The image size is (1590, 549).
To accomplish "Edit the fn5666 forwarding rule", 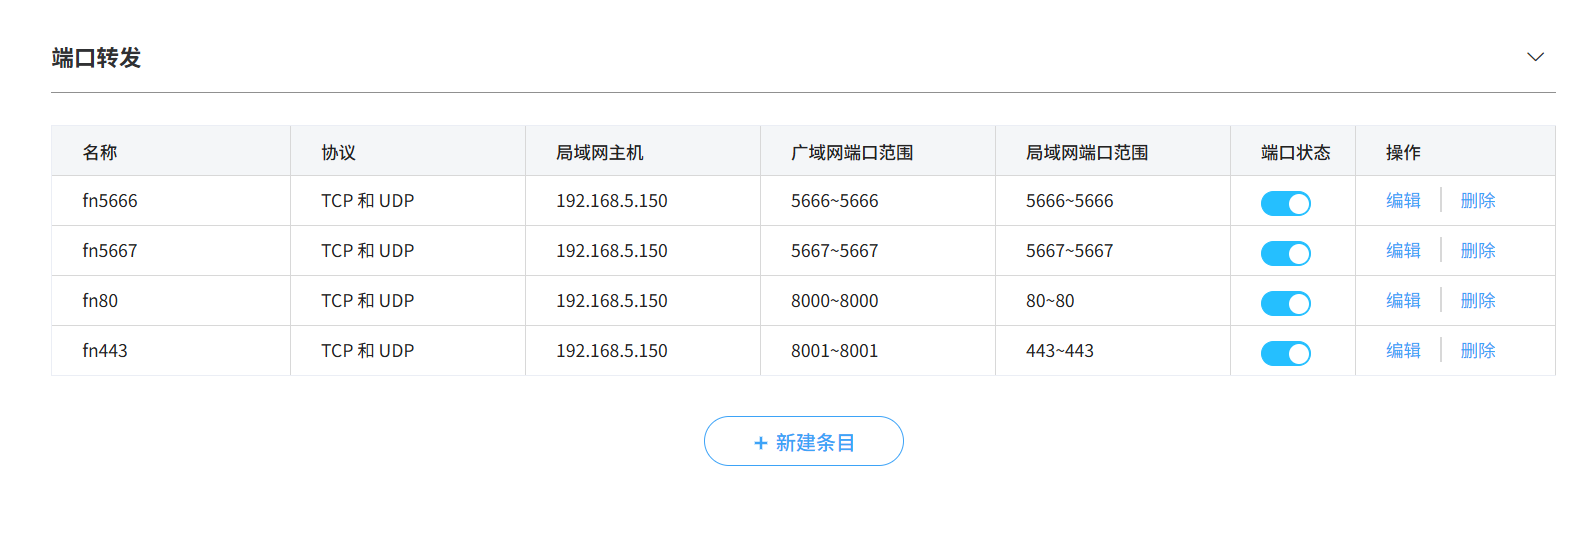I will [1403, 201].
